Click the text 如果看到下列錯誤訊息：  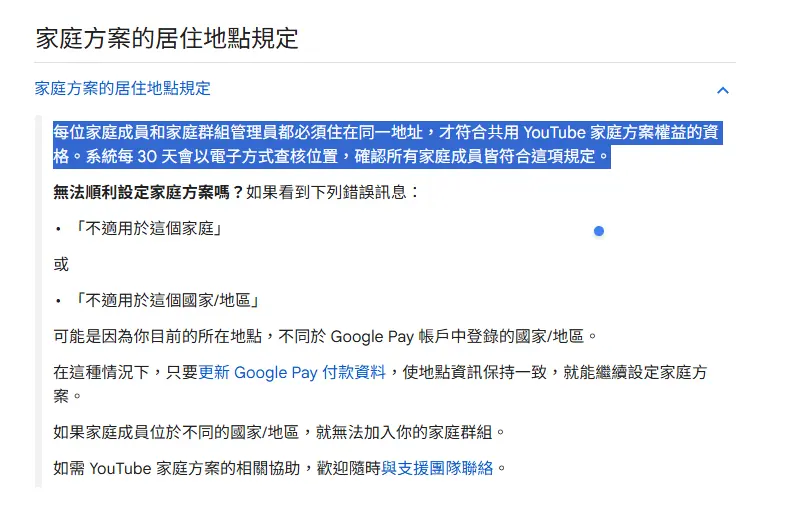tap(333, 192)
